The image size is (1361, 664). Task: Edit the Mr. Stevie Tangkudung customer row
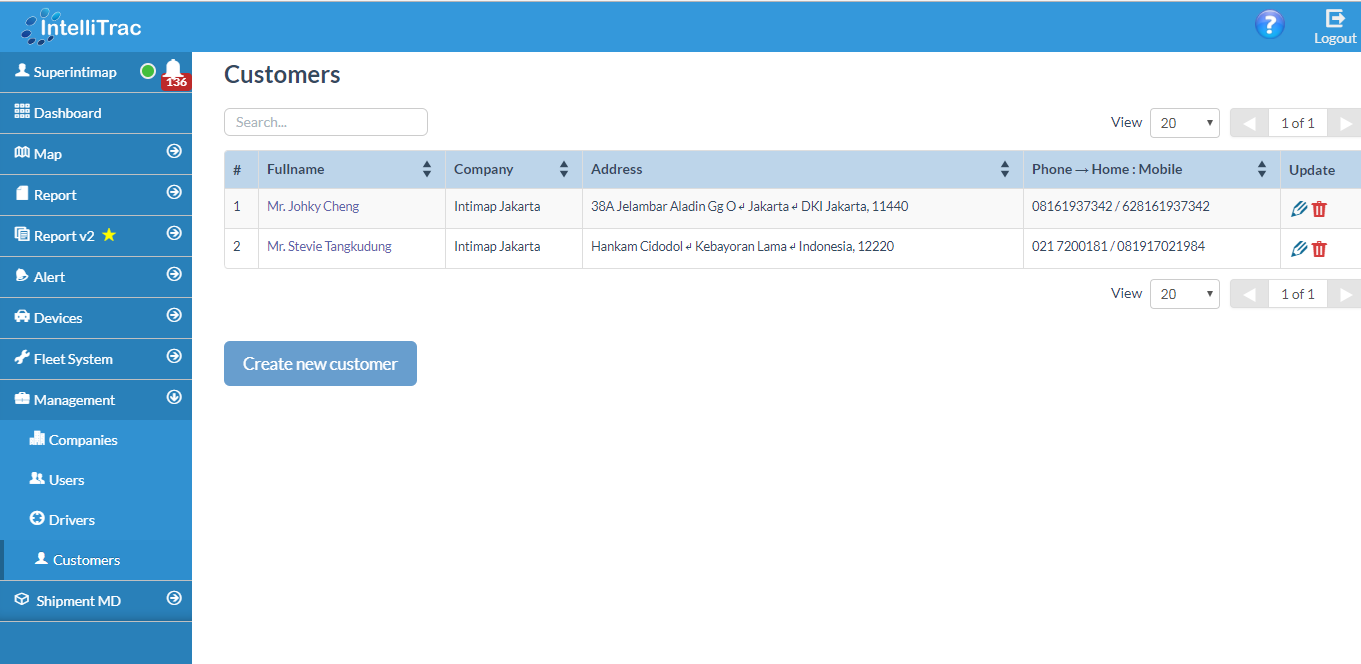[x=1299, y=248]
